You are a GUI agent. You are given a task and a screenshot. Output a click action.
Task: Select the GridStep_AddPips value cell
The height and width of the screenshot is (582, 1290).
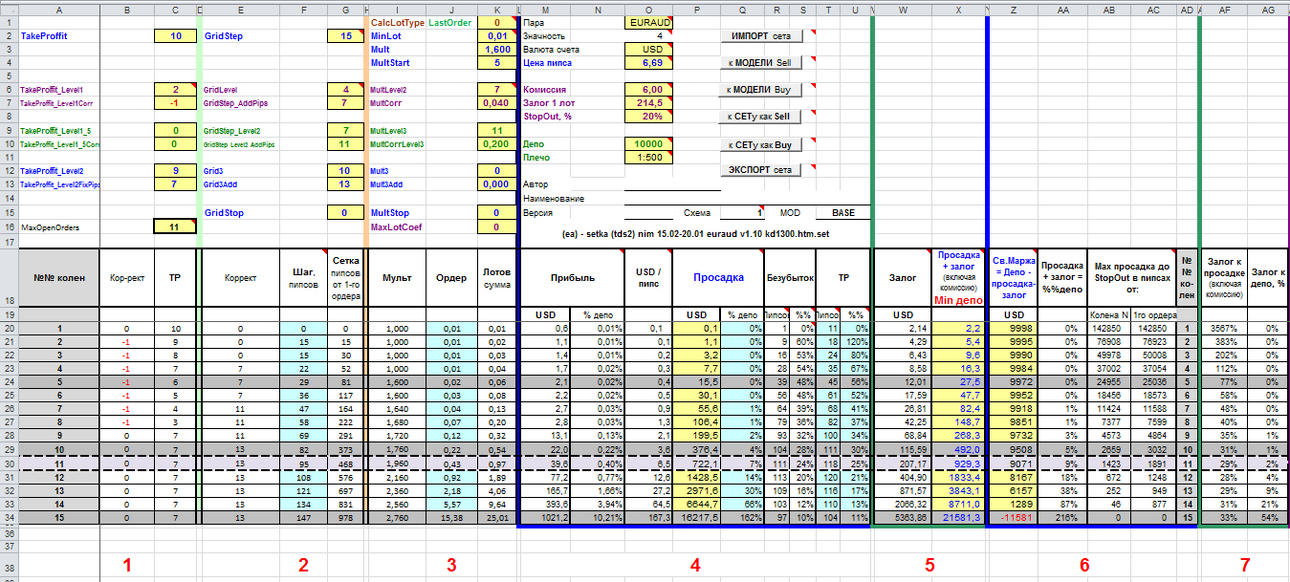(346, 102)
